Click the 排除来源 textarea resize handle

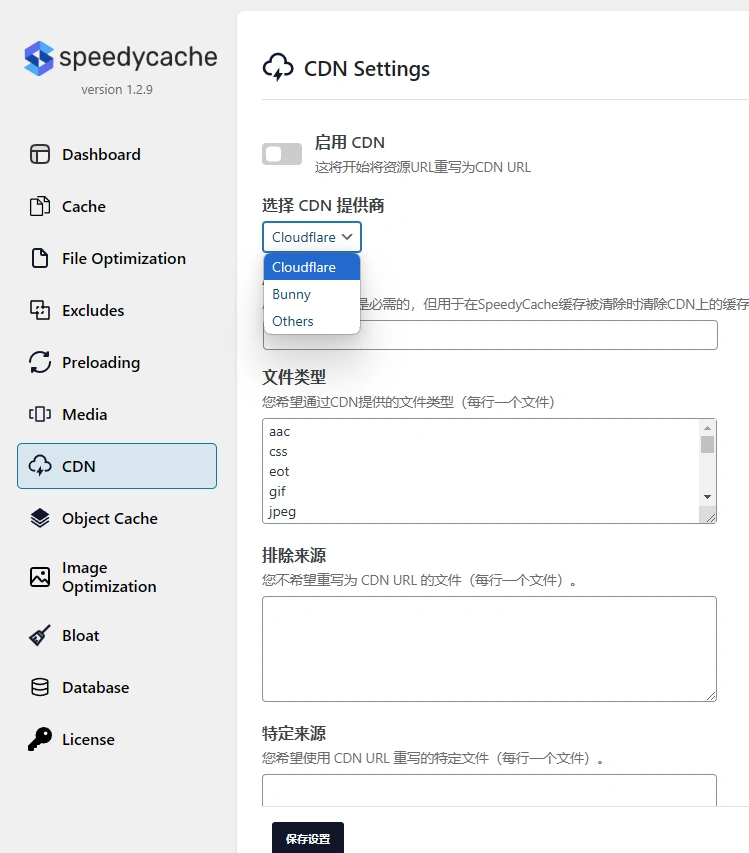[x=710, y=696]
